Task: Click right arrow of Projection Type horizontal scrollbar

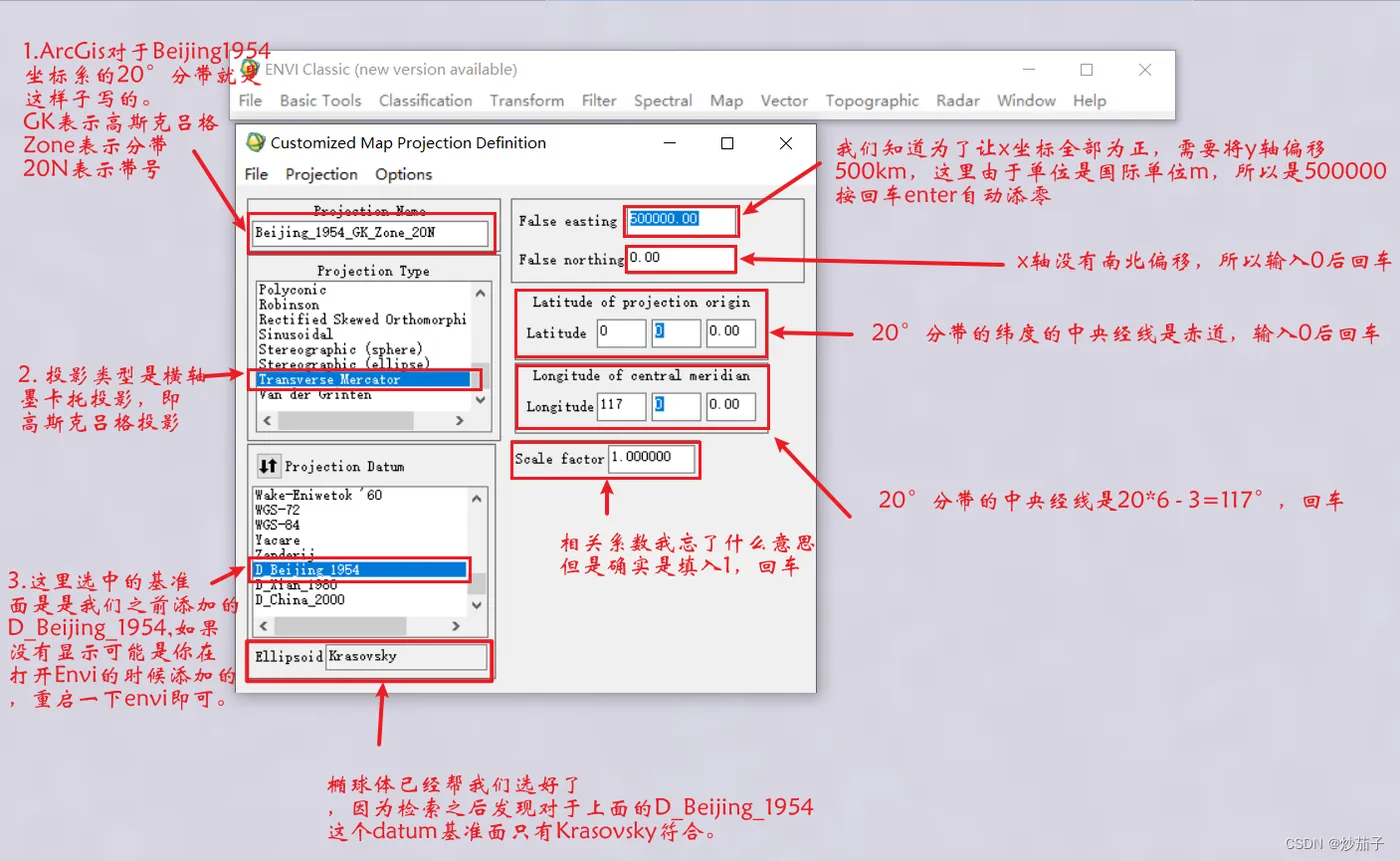Action: click(459, 421)
